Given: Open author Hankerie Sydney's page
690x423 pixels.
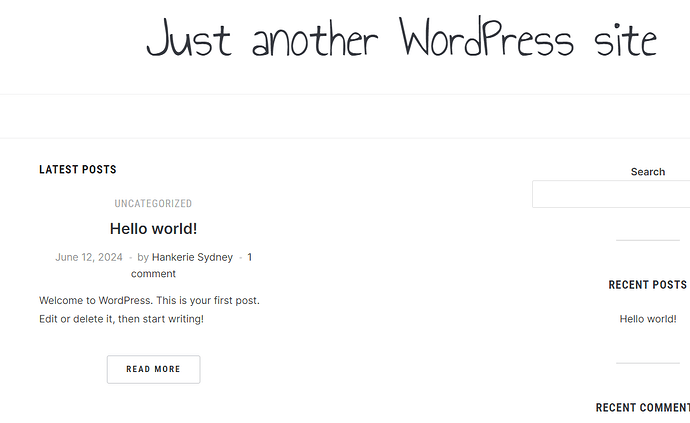Looking at the screenshot, I should coord(192,257).
